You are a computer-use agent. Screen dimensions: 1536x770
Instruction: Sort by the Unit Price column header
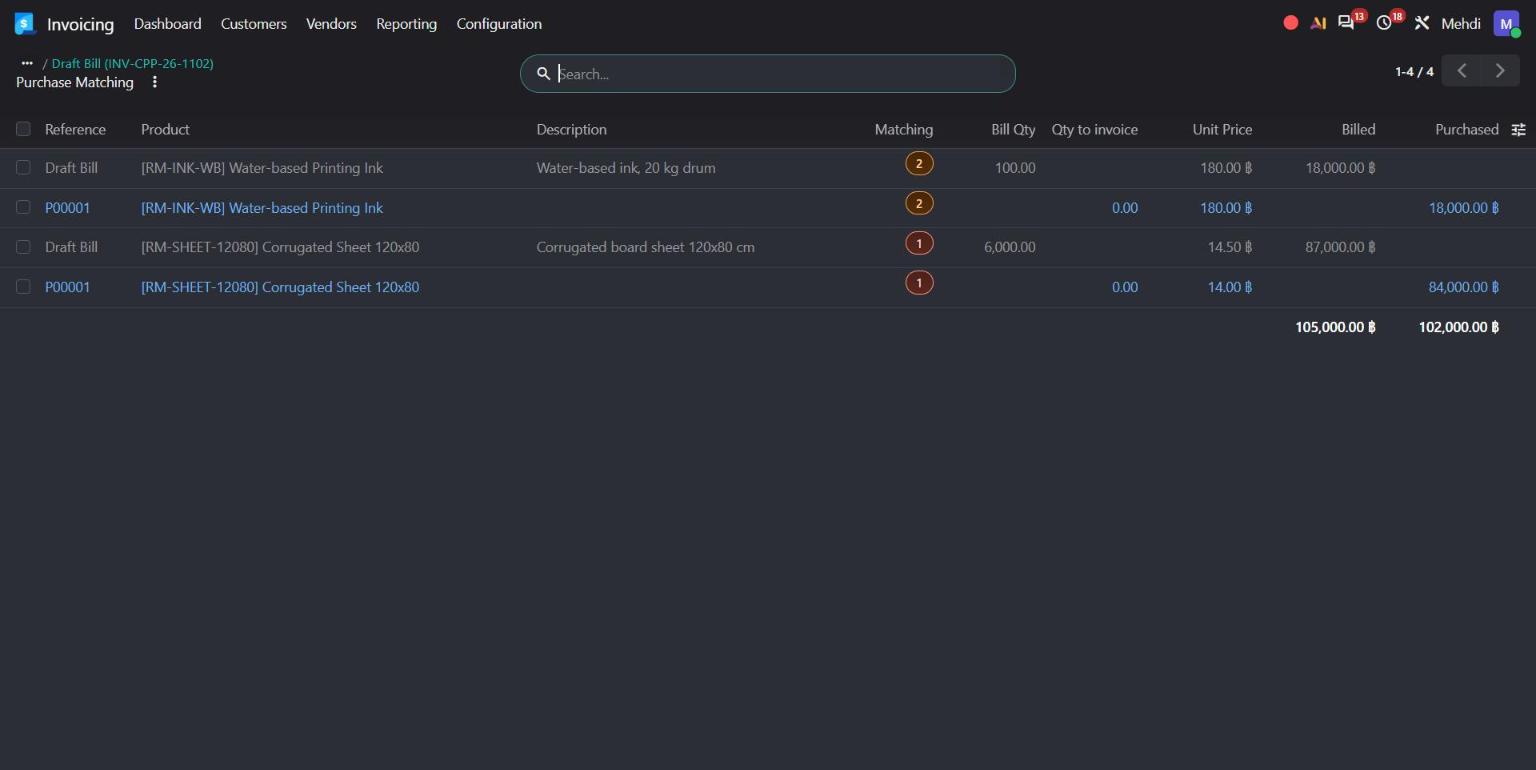tap(1222, 129)
